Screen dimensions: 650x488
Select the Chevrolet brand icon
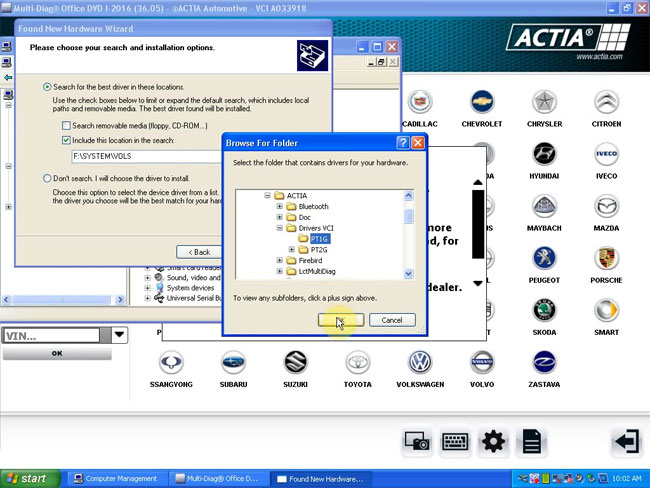482,102
